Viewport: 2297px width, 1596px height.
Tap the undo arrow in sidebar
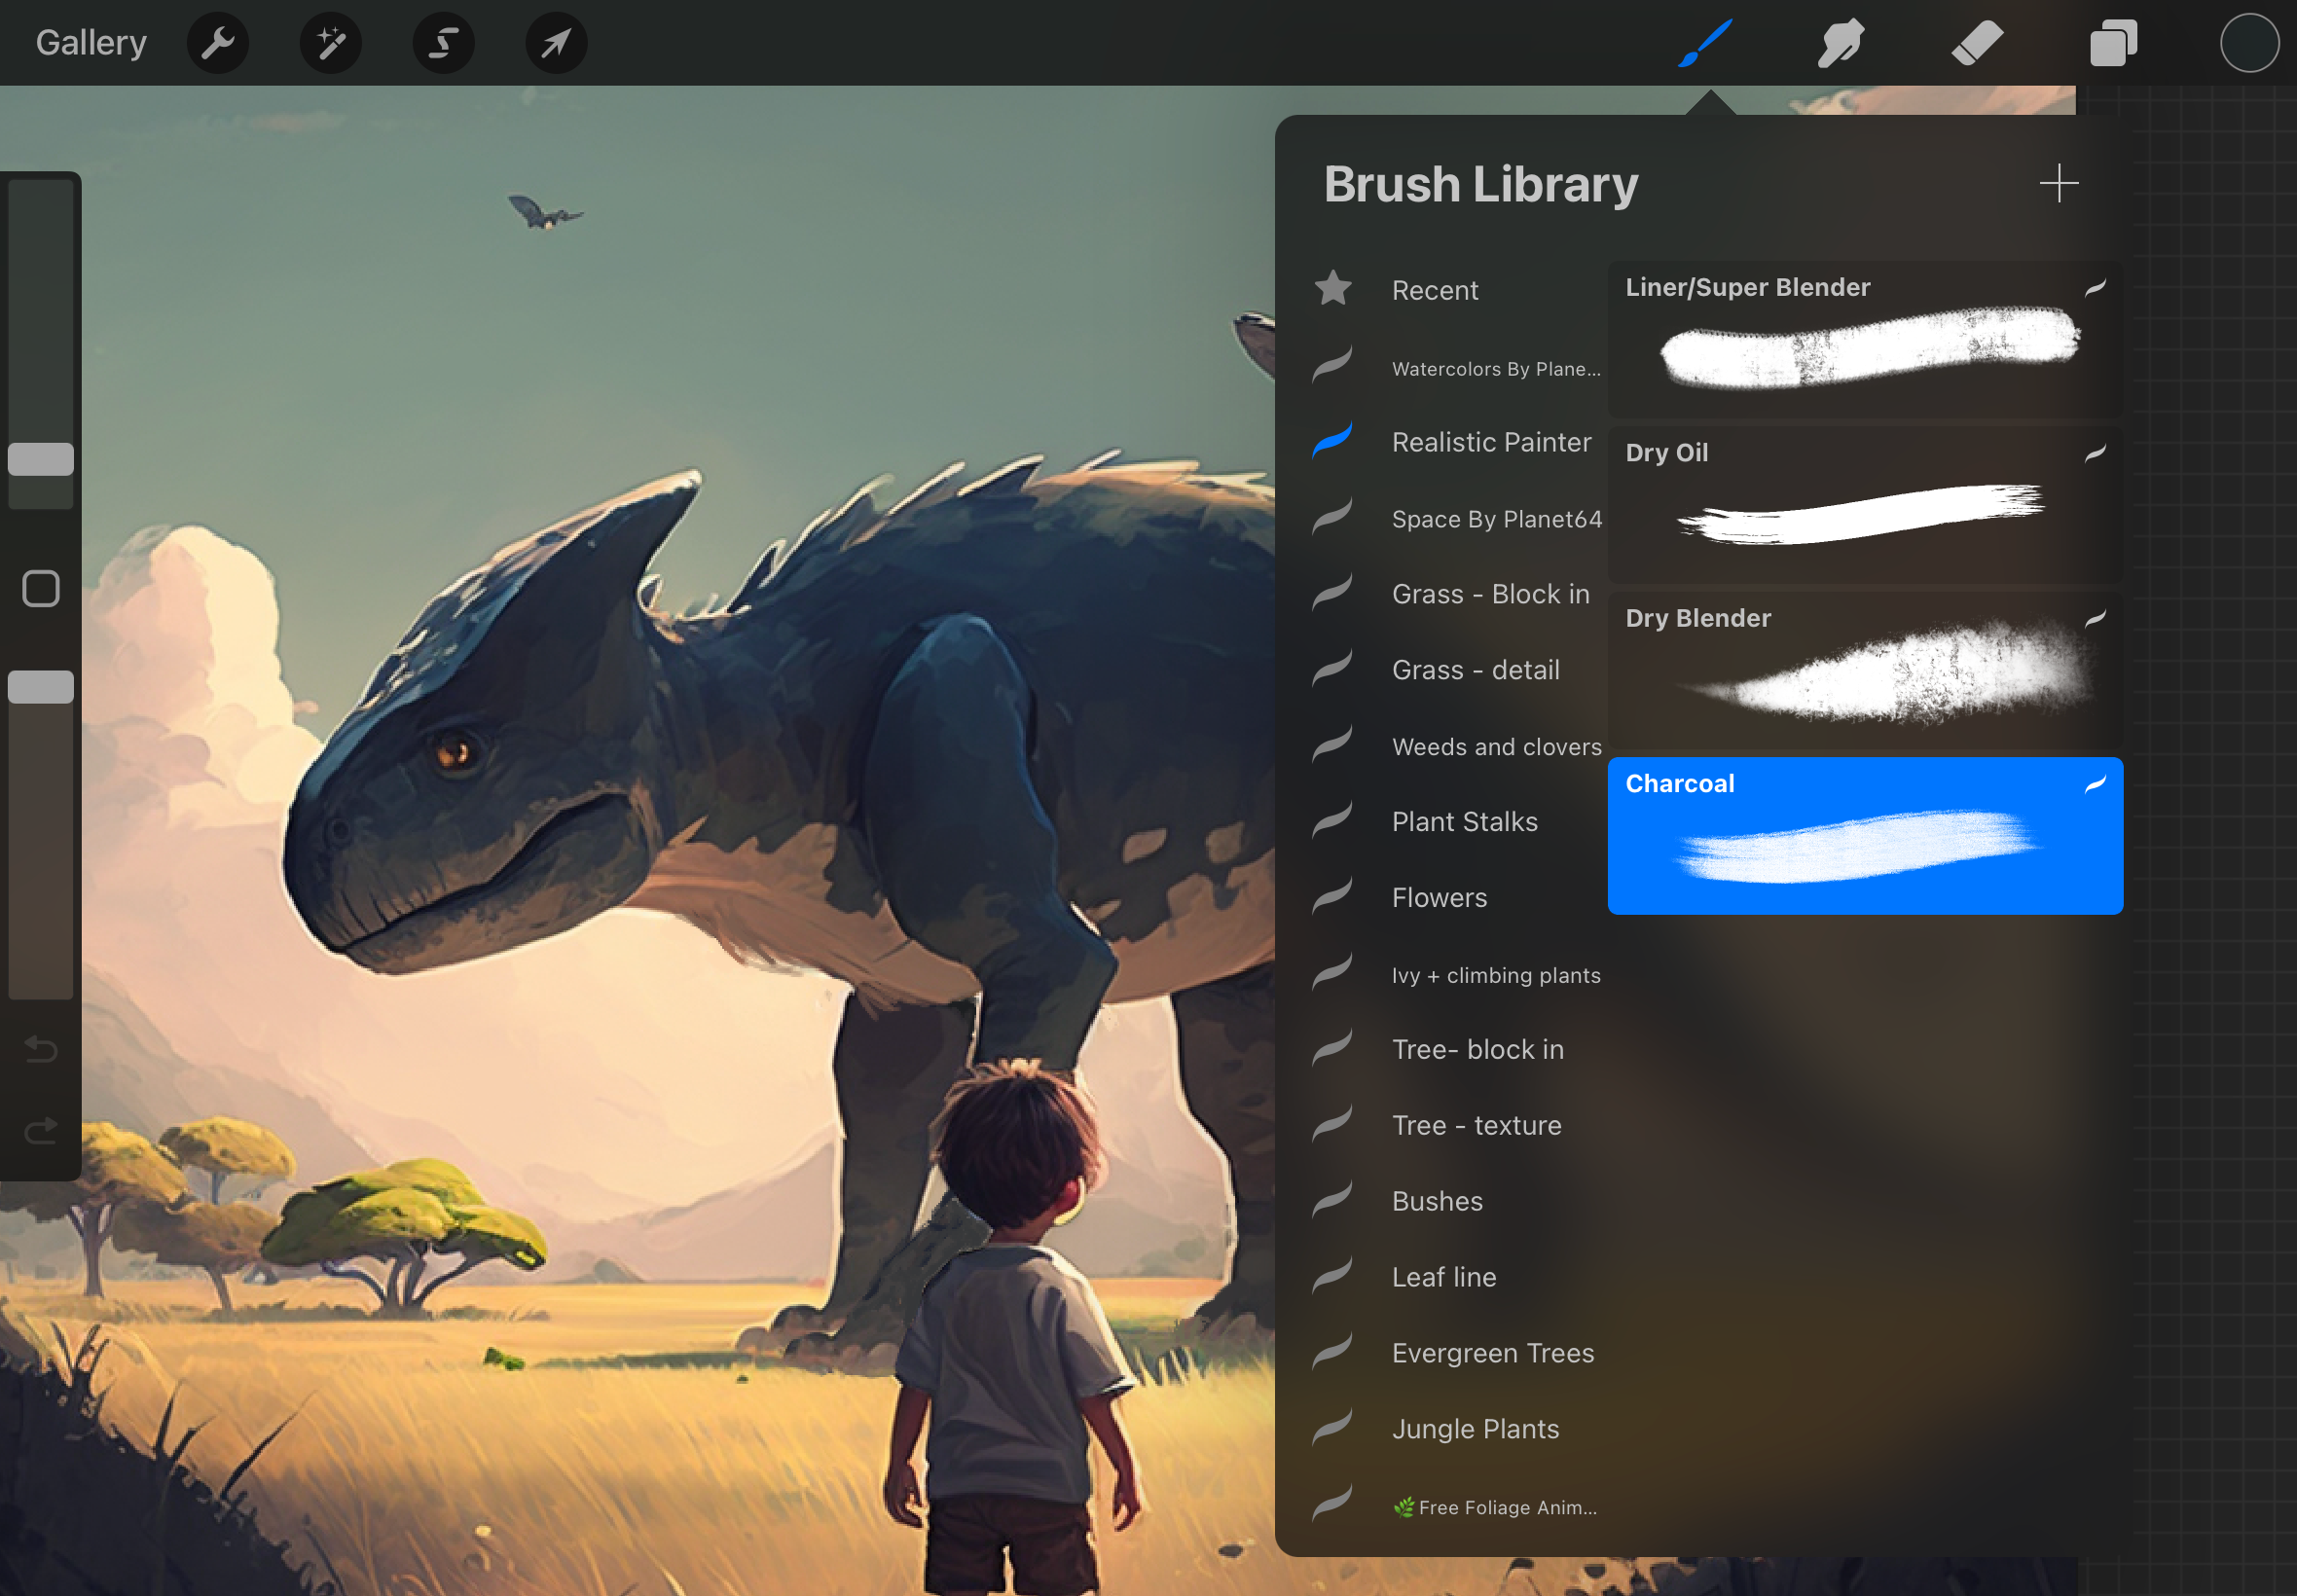tap(41, 1049)
